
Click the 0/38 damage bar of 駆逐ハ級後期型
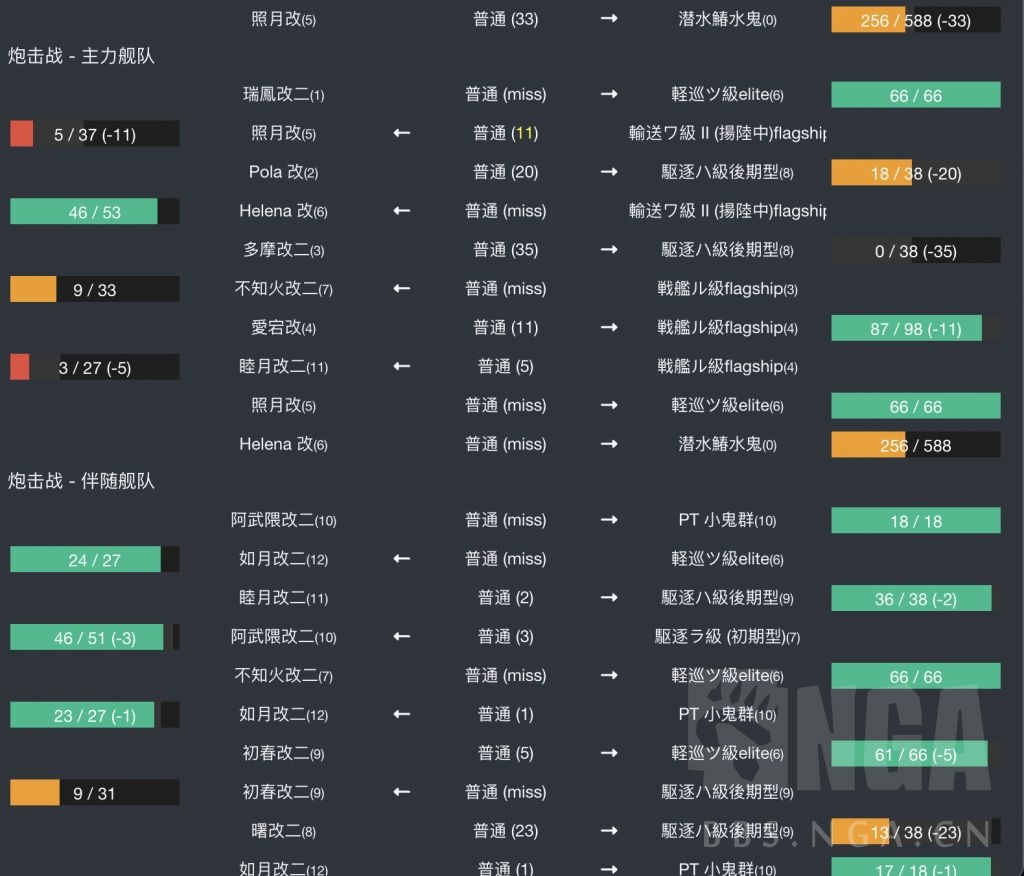pos(915,250)
